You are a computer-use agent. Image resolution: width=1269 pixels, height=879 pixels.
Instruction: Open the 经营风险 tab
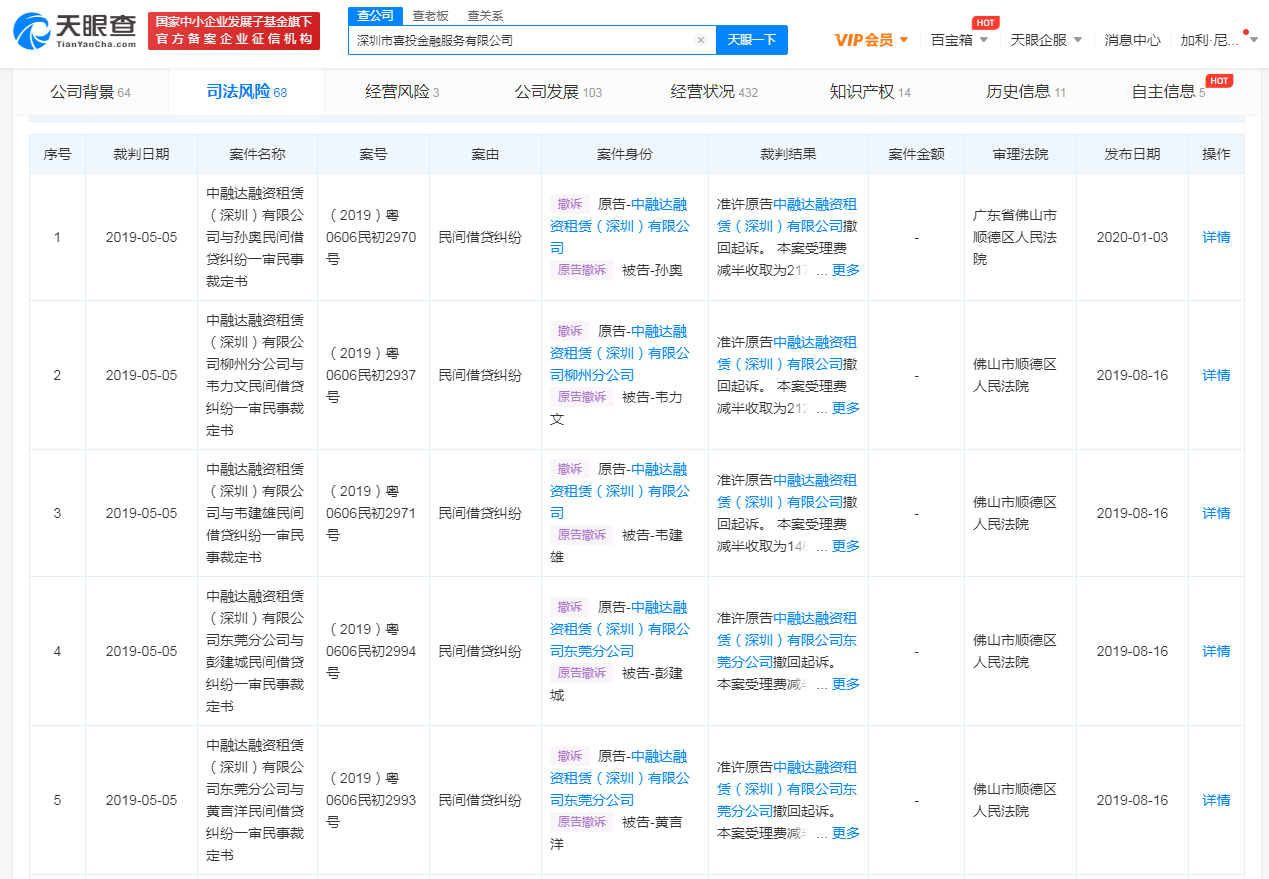(403, 92)
